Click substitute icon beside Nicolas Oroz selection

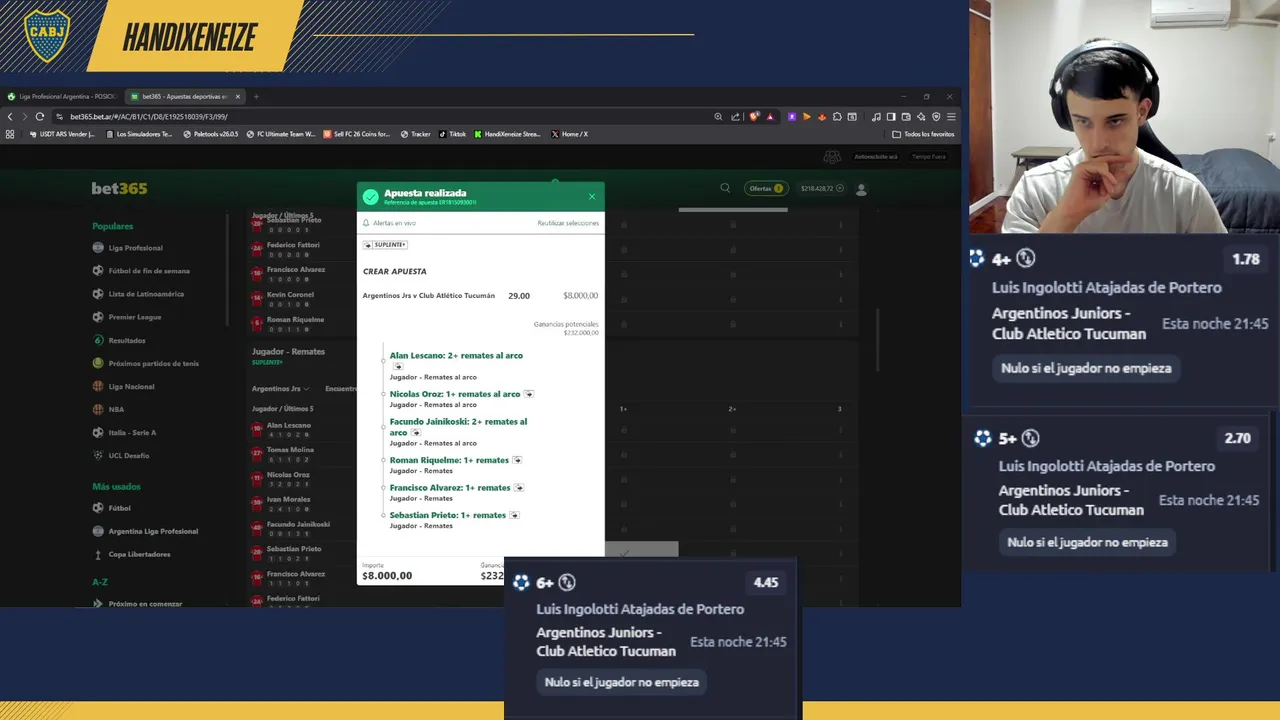click(529, 394)
